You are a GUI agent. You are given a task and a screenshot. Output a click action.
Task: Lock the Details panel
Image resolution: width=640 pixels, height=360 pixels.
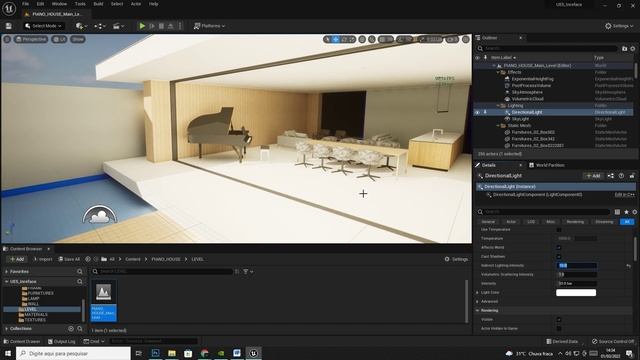click(x=632, y=176)
